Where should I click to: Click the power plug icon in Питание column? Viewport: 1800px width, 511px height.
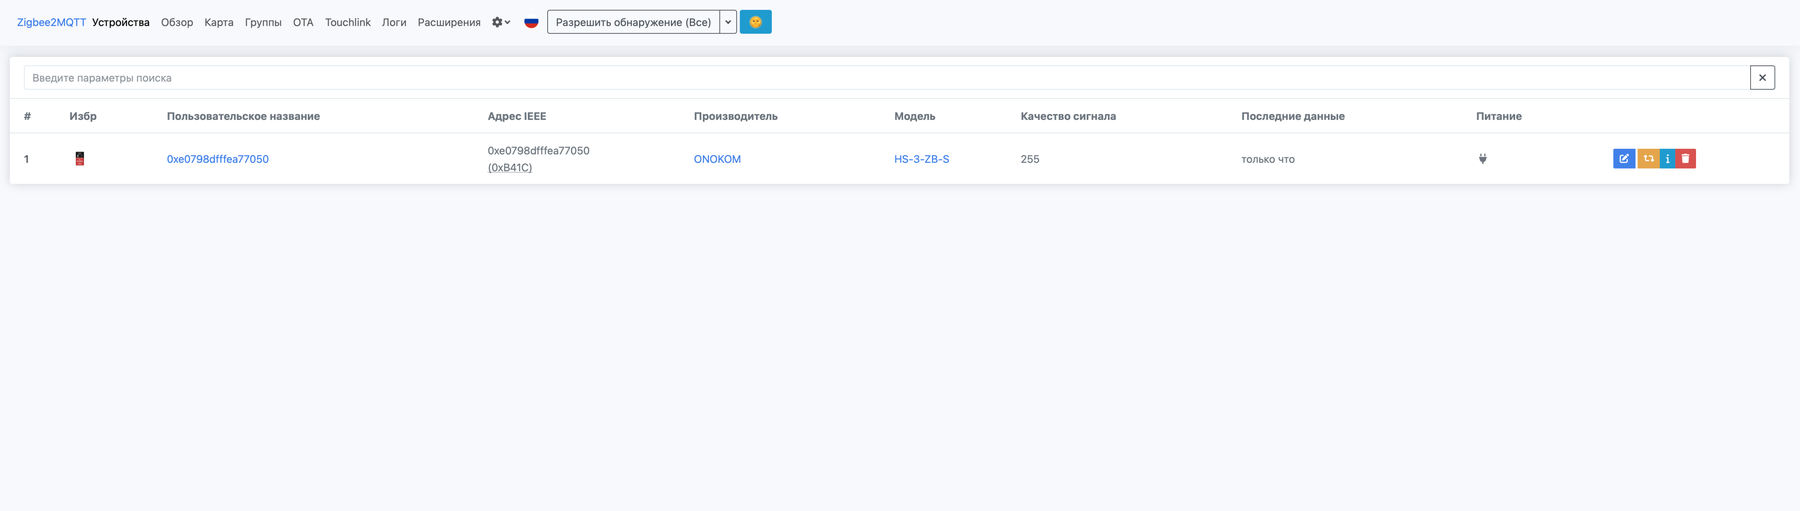tap(1482, 159)
